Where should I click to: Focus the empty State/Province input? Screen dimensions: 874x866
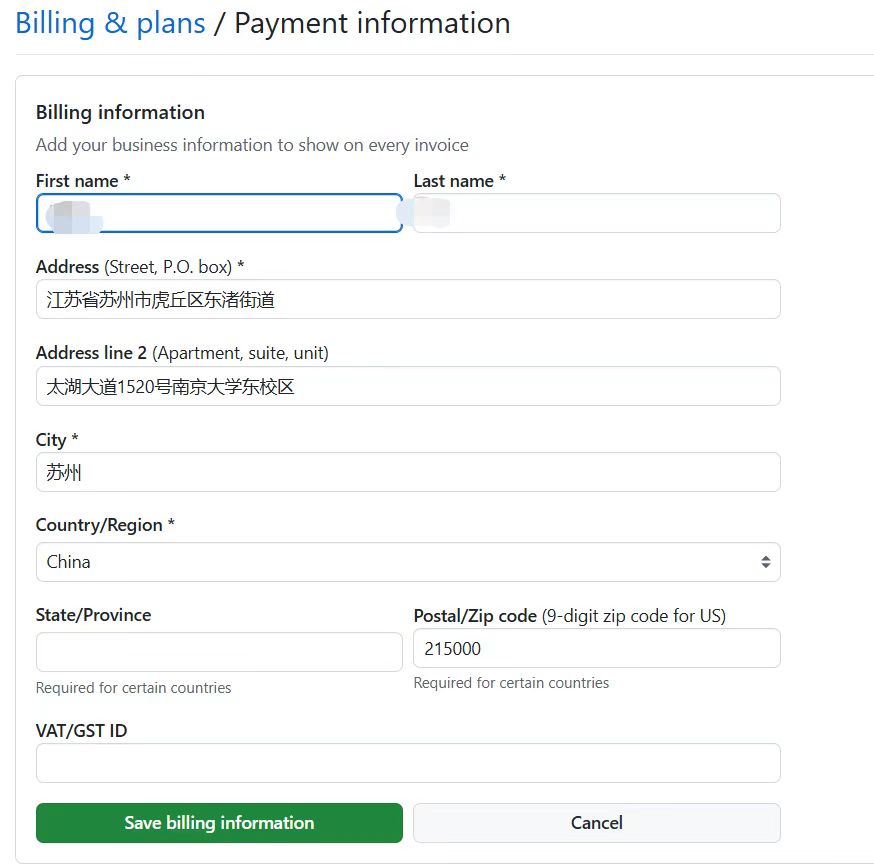(219, 652)
